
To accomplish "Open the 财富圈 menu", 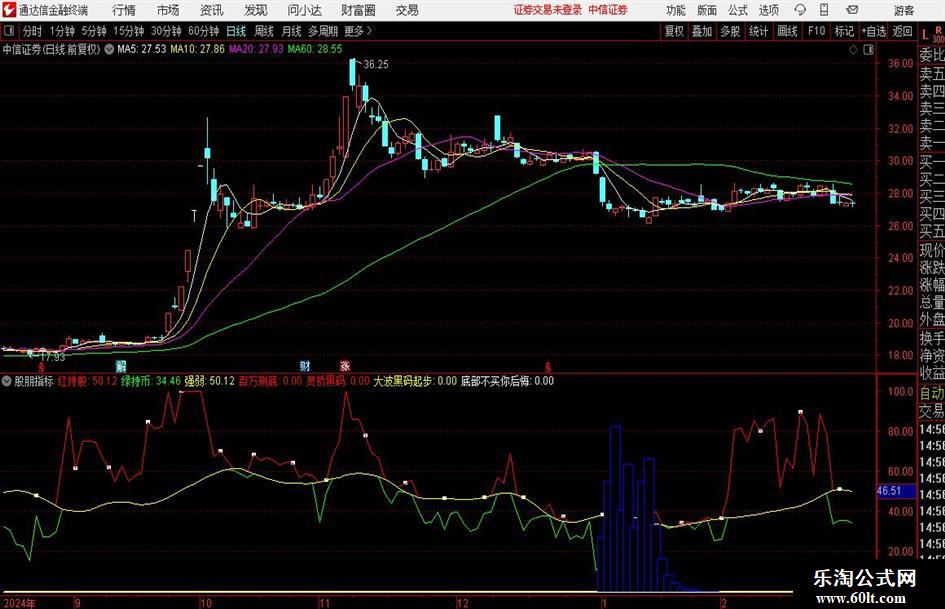I will pos(358,10).
